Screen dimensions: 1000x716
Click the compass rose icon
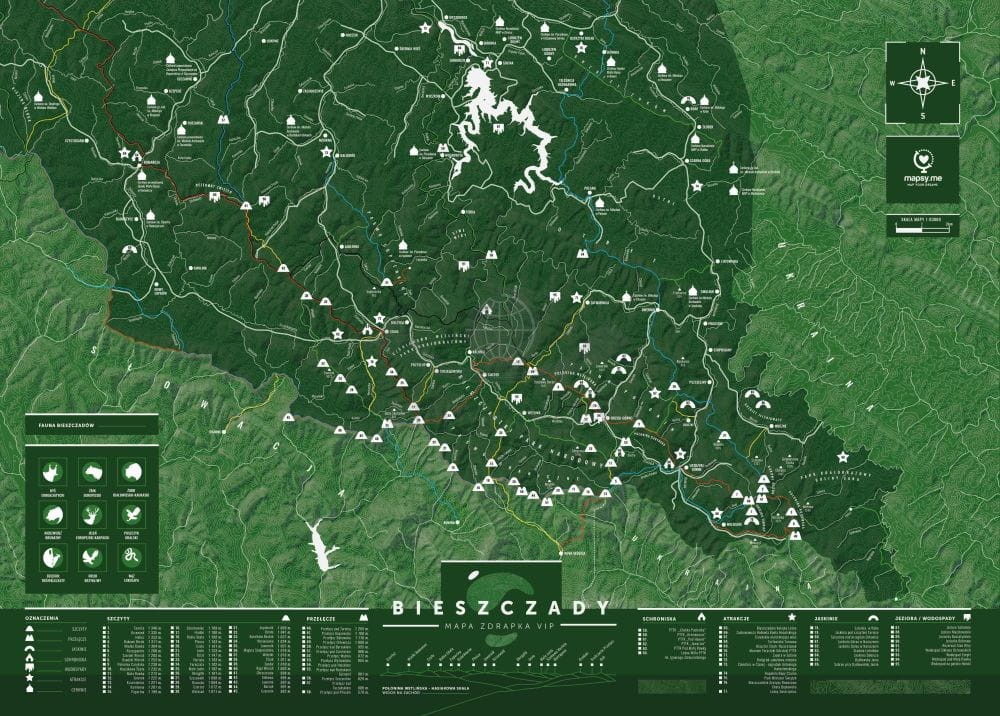(x=922, y=82)
